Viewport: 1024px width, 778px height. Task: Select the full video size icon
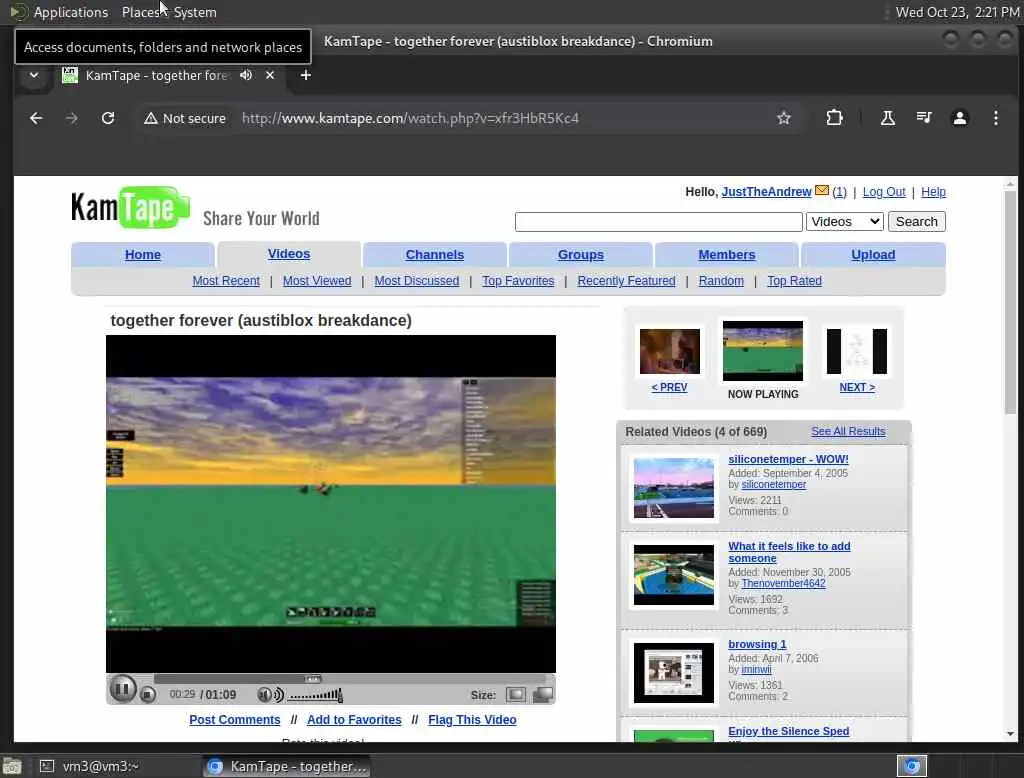point(543,694)
